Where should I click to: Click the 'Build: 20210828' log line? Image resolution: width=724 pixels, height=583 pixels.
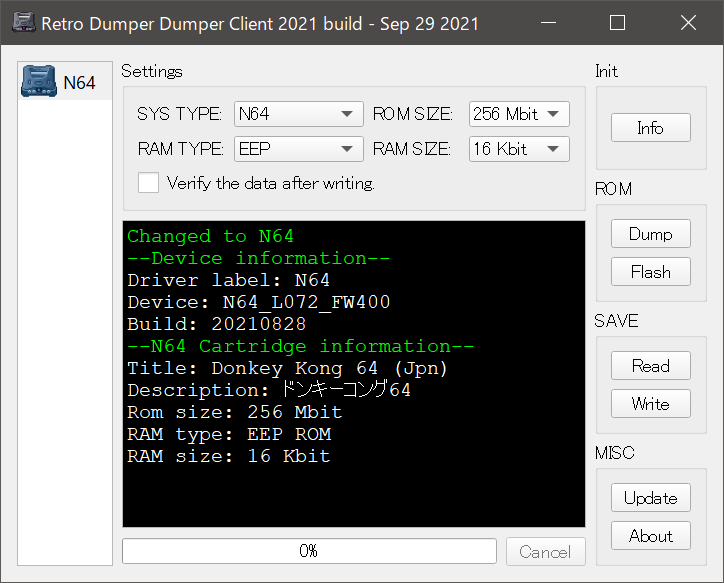coord(217,324)
